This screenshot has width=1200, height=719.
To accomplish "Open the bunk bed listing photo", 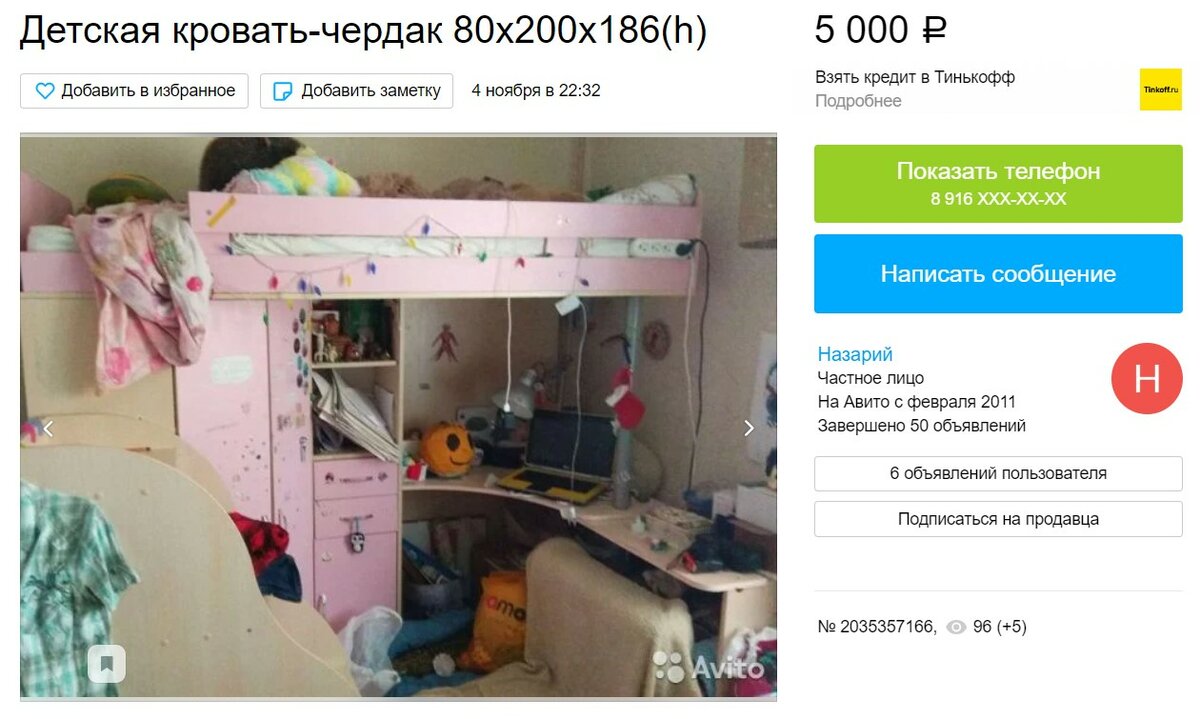I will pos(398,417).
